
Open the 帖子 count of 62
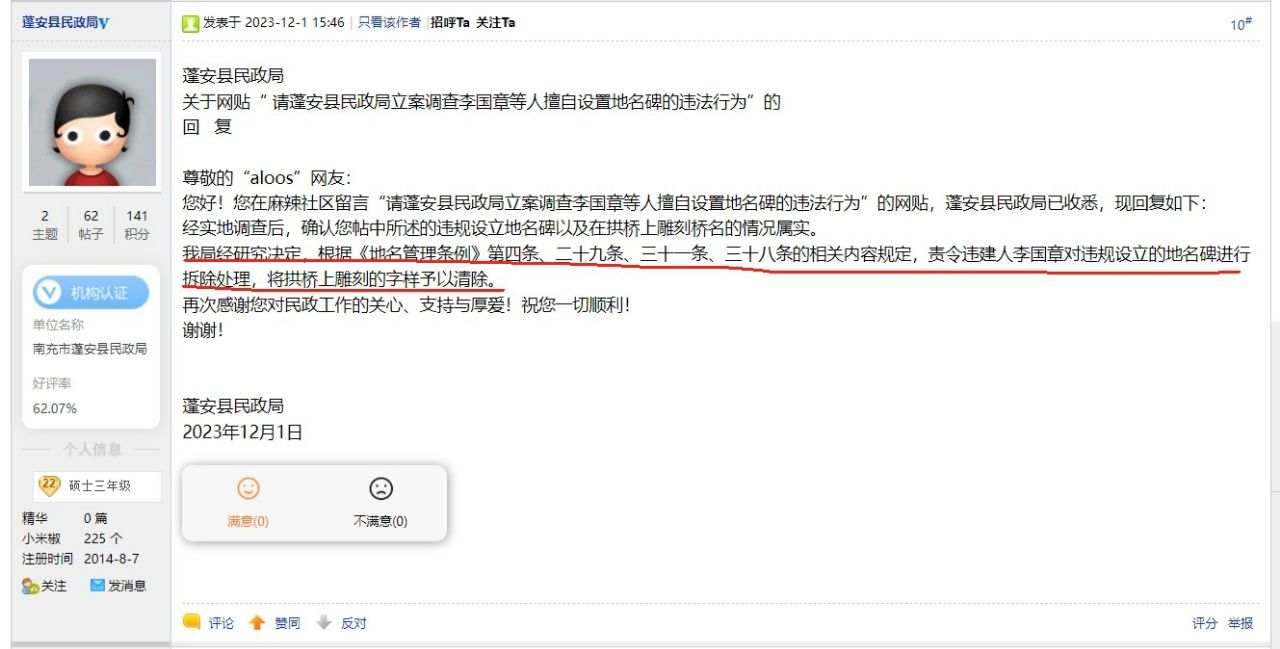pyautogui.click(x=91, y=225)
